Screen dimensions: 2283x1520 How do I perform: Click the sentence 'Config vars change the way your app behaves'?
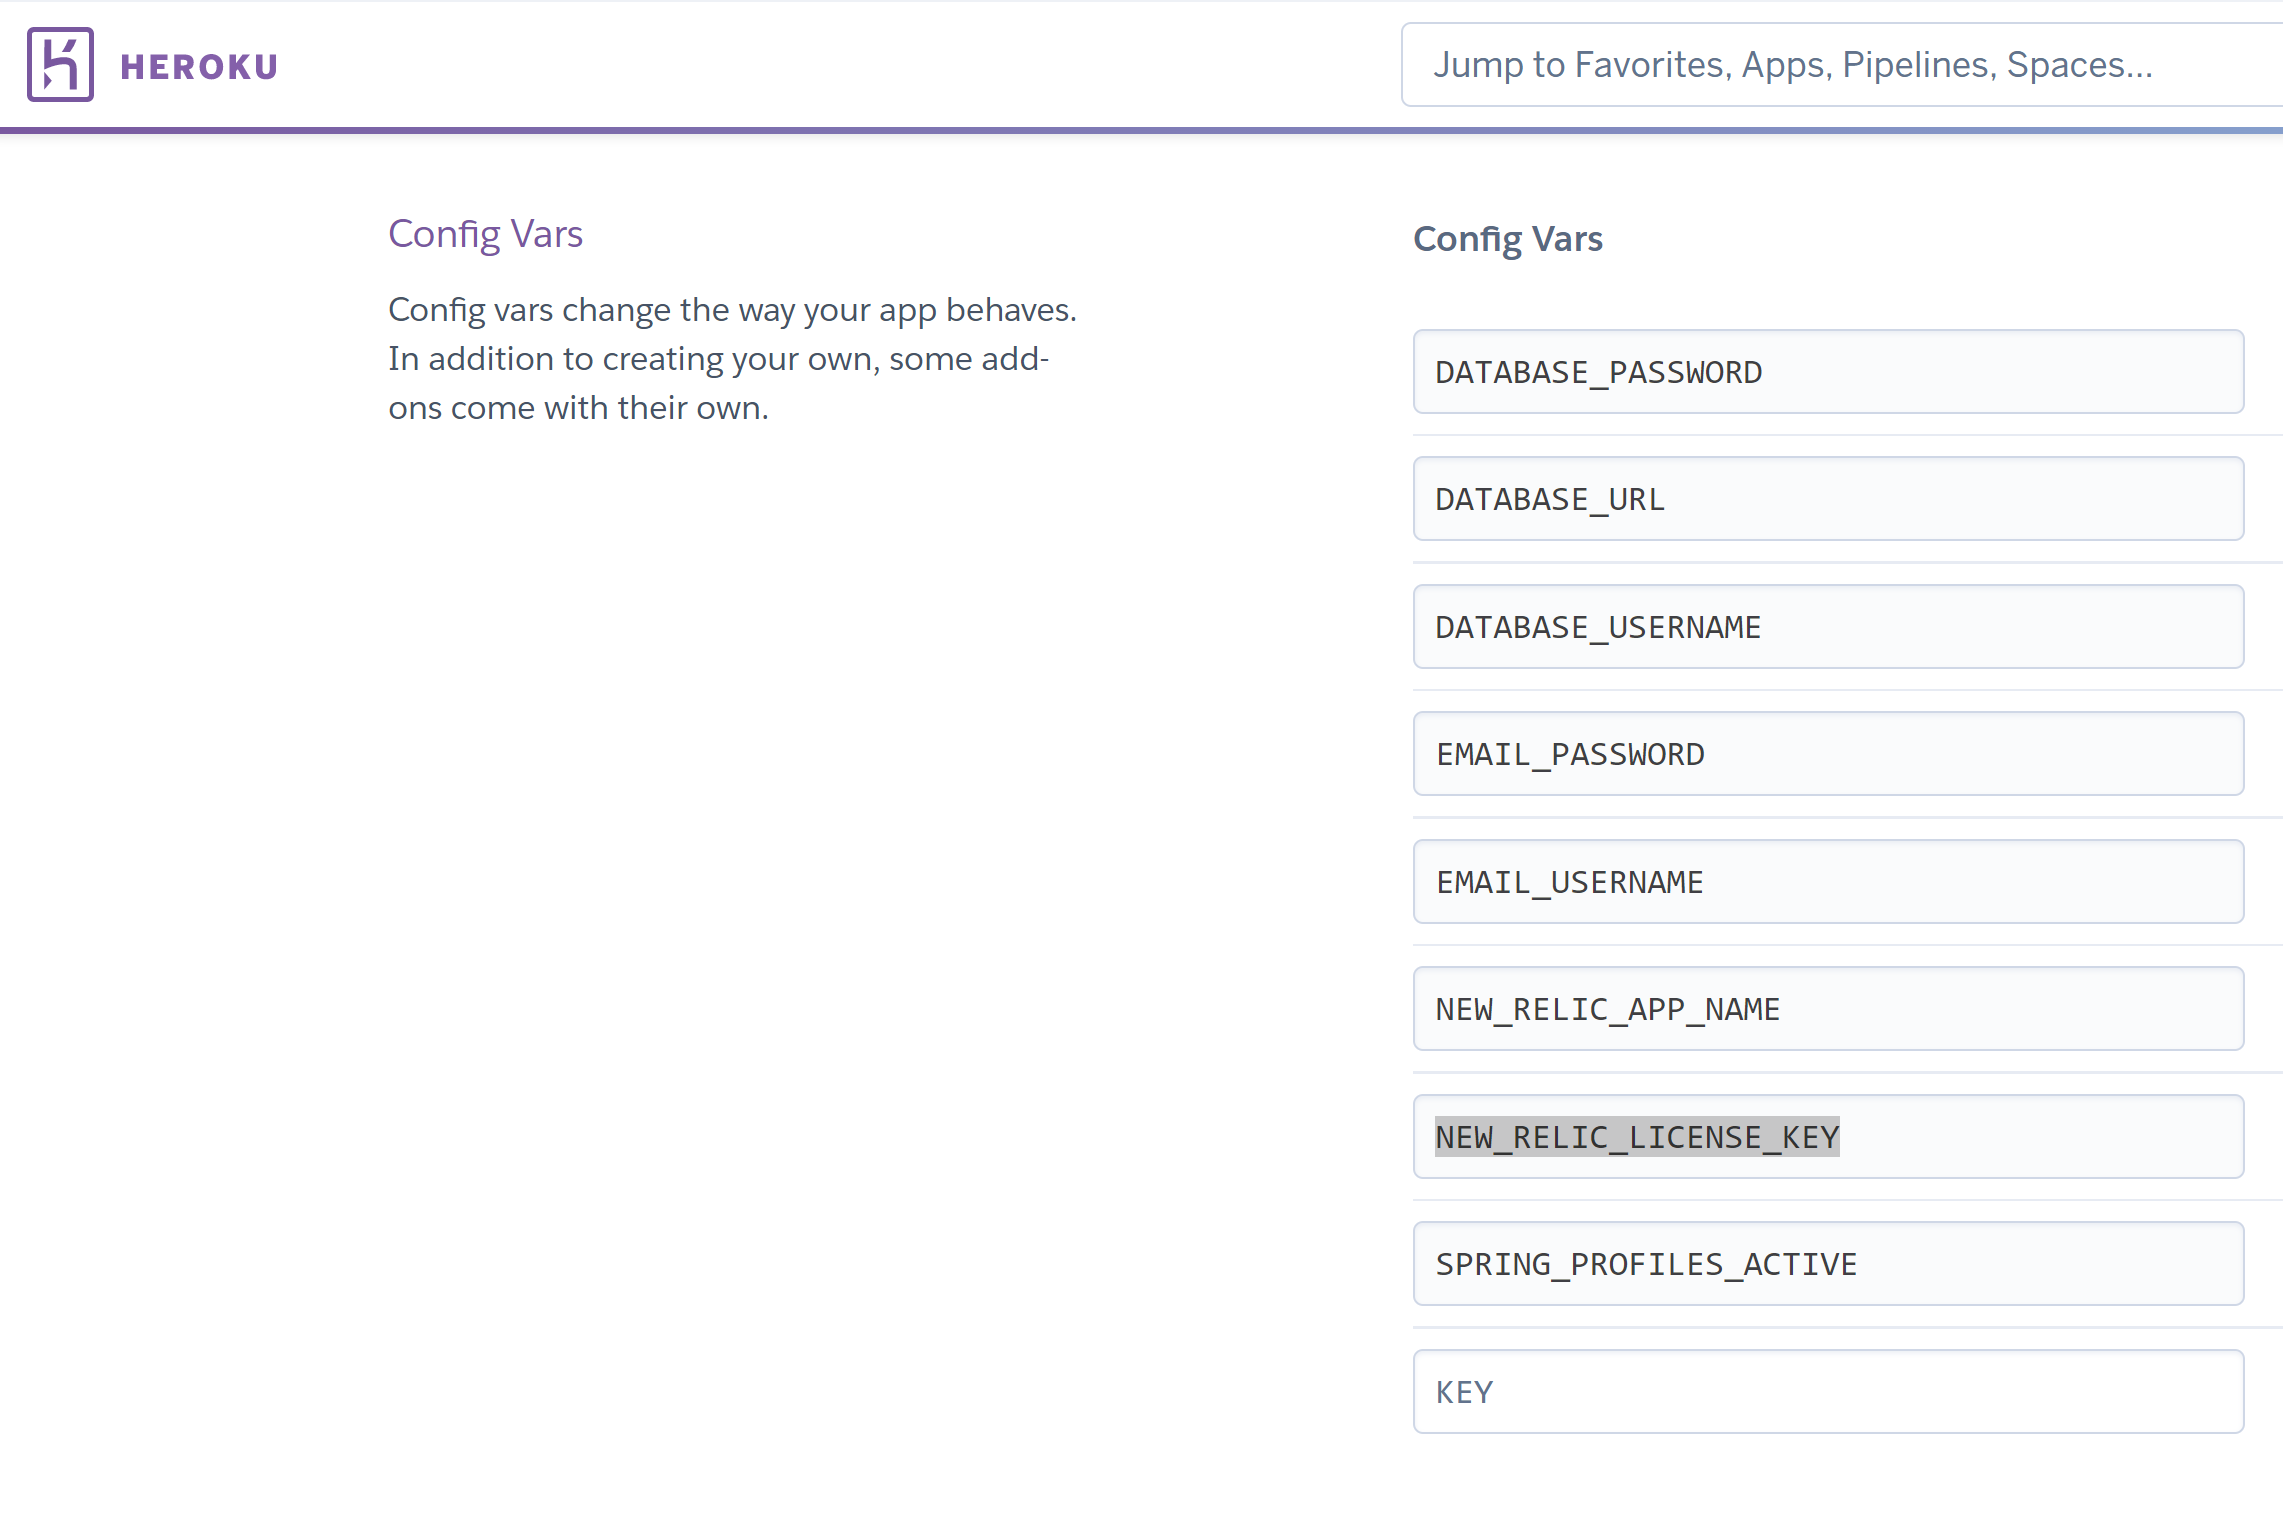point(732,310)
